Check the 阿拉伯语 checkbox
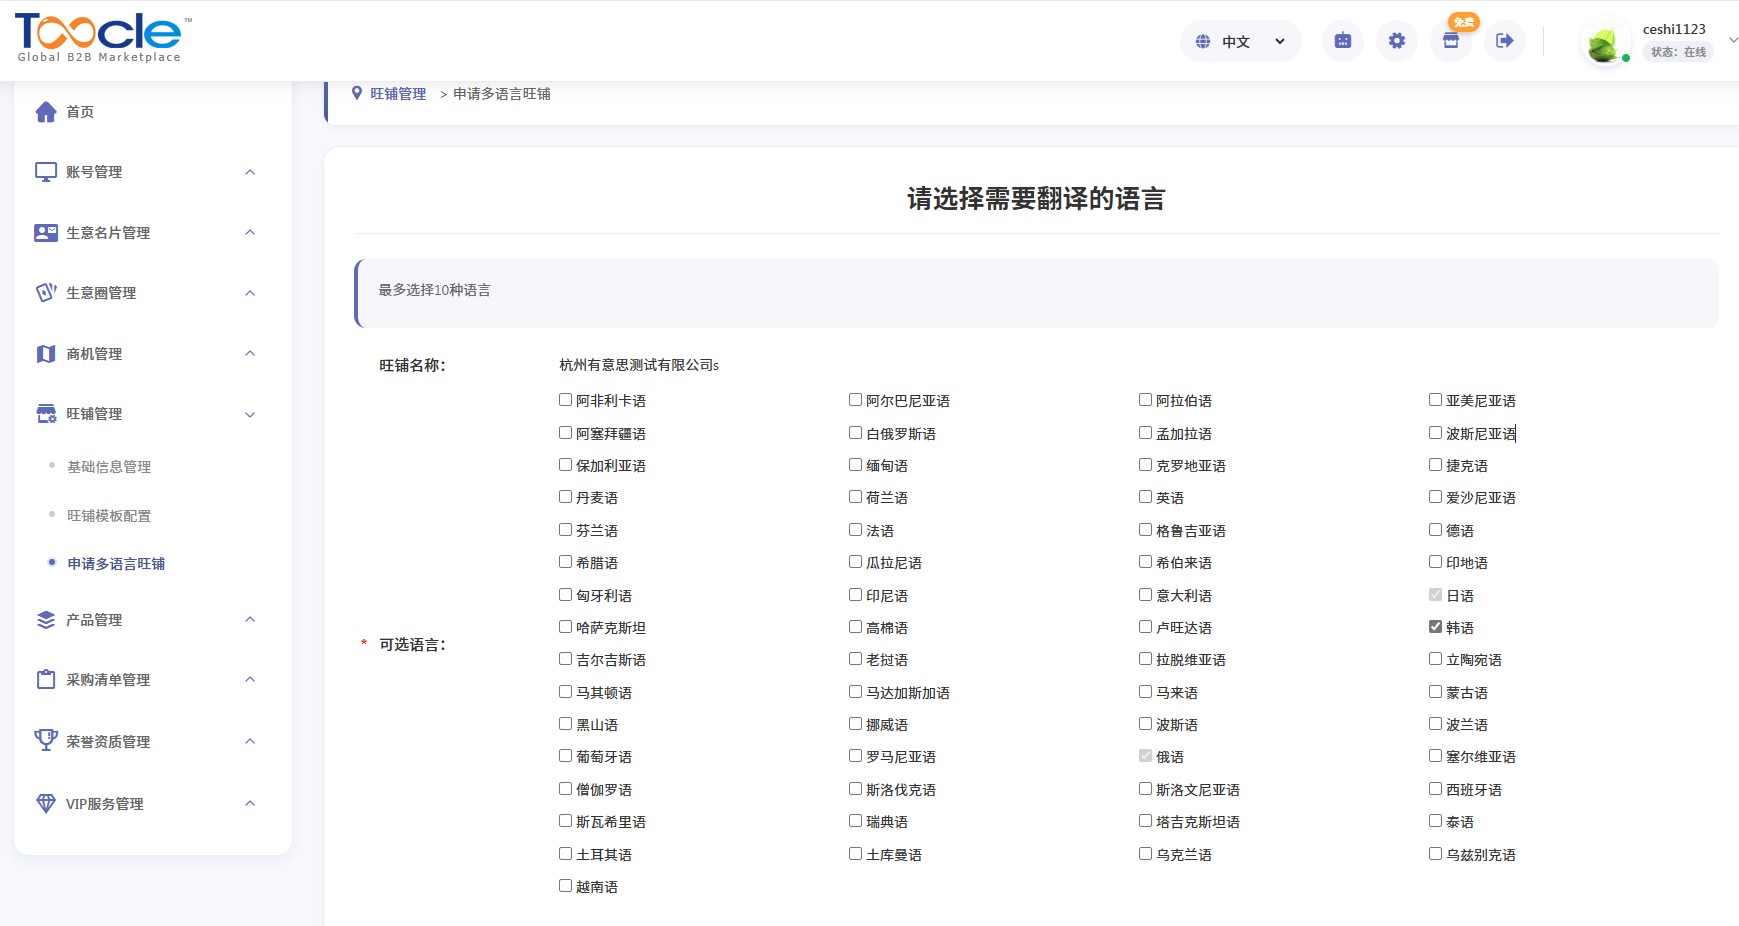 click(1145, 400)
